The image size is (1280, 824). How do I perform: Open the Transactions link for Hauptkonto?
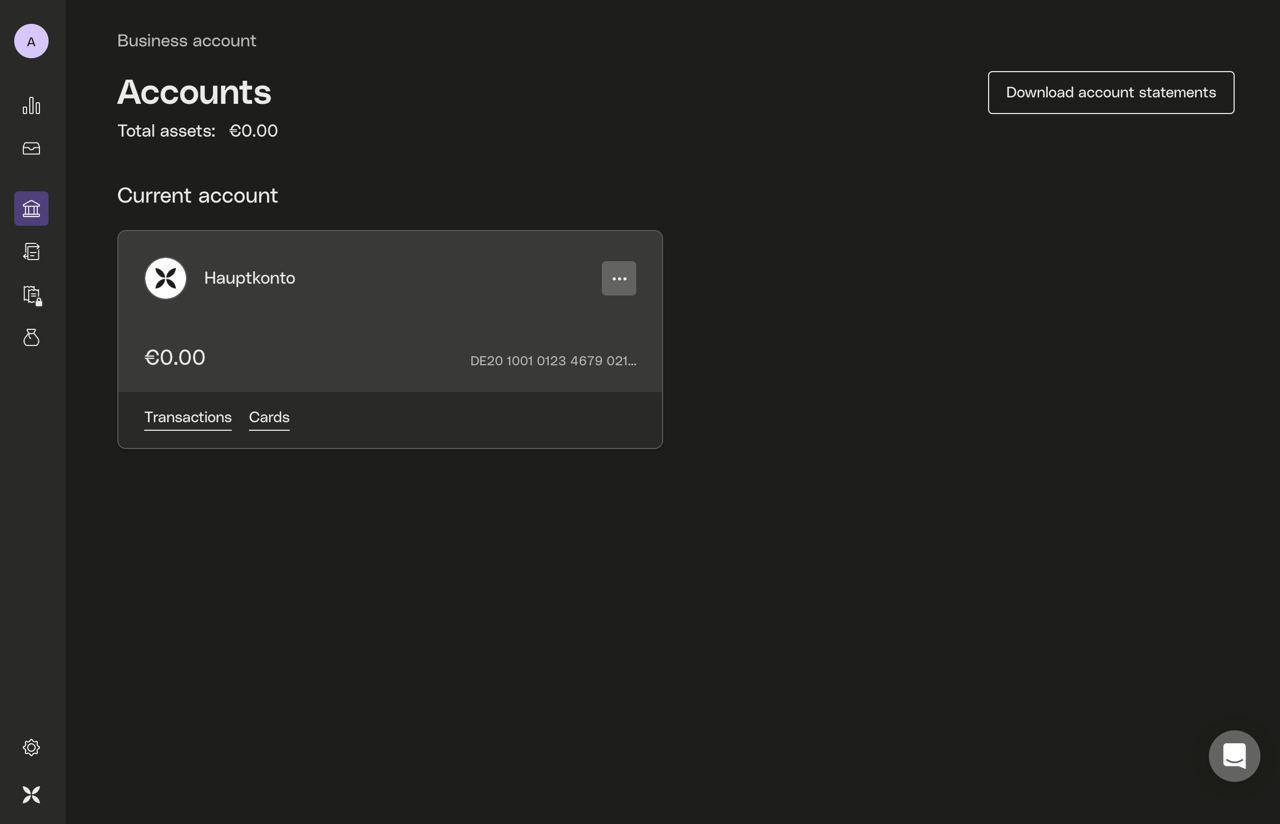point(188,417)
